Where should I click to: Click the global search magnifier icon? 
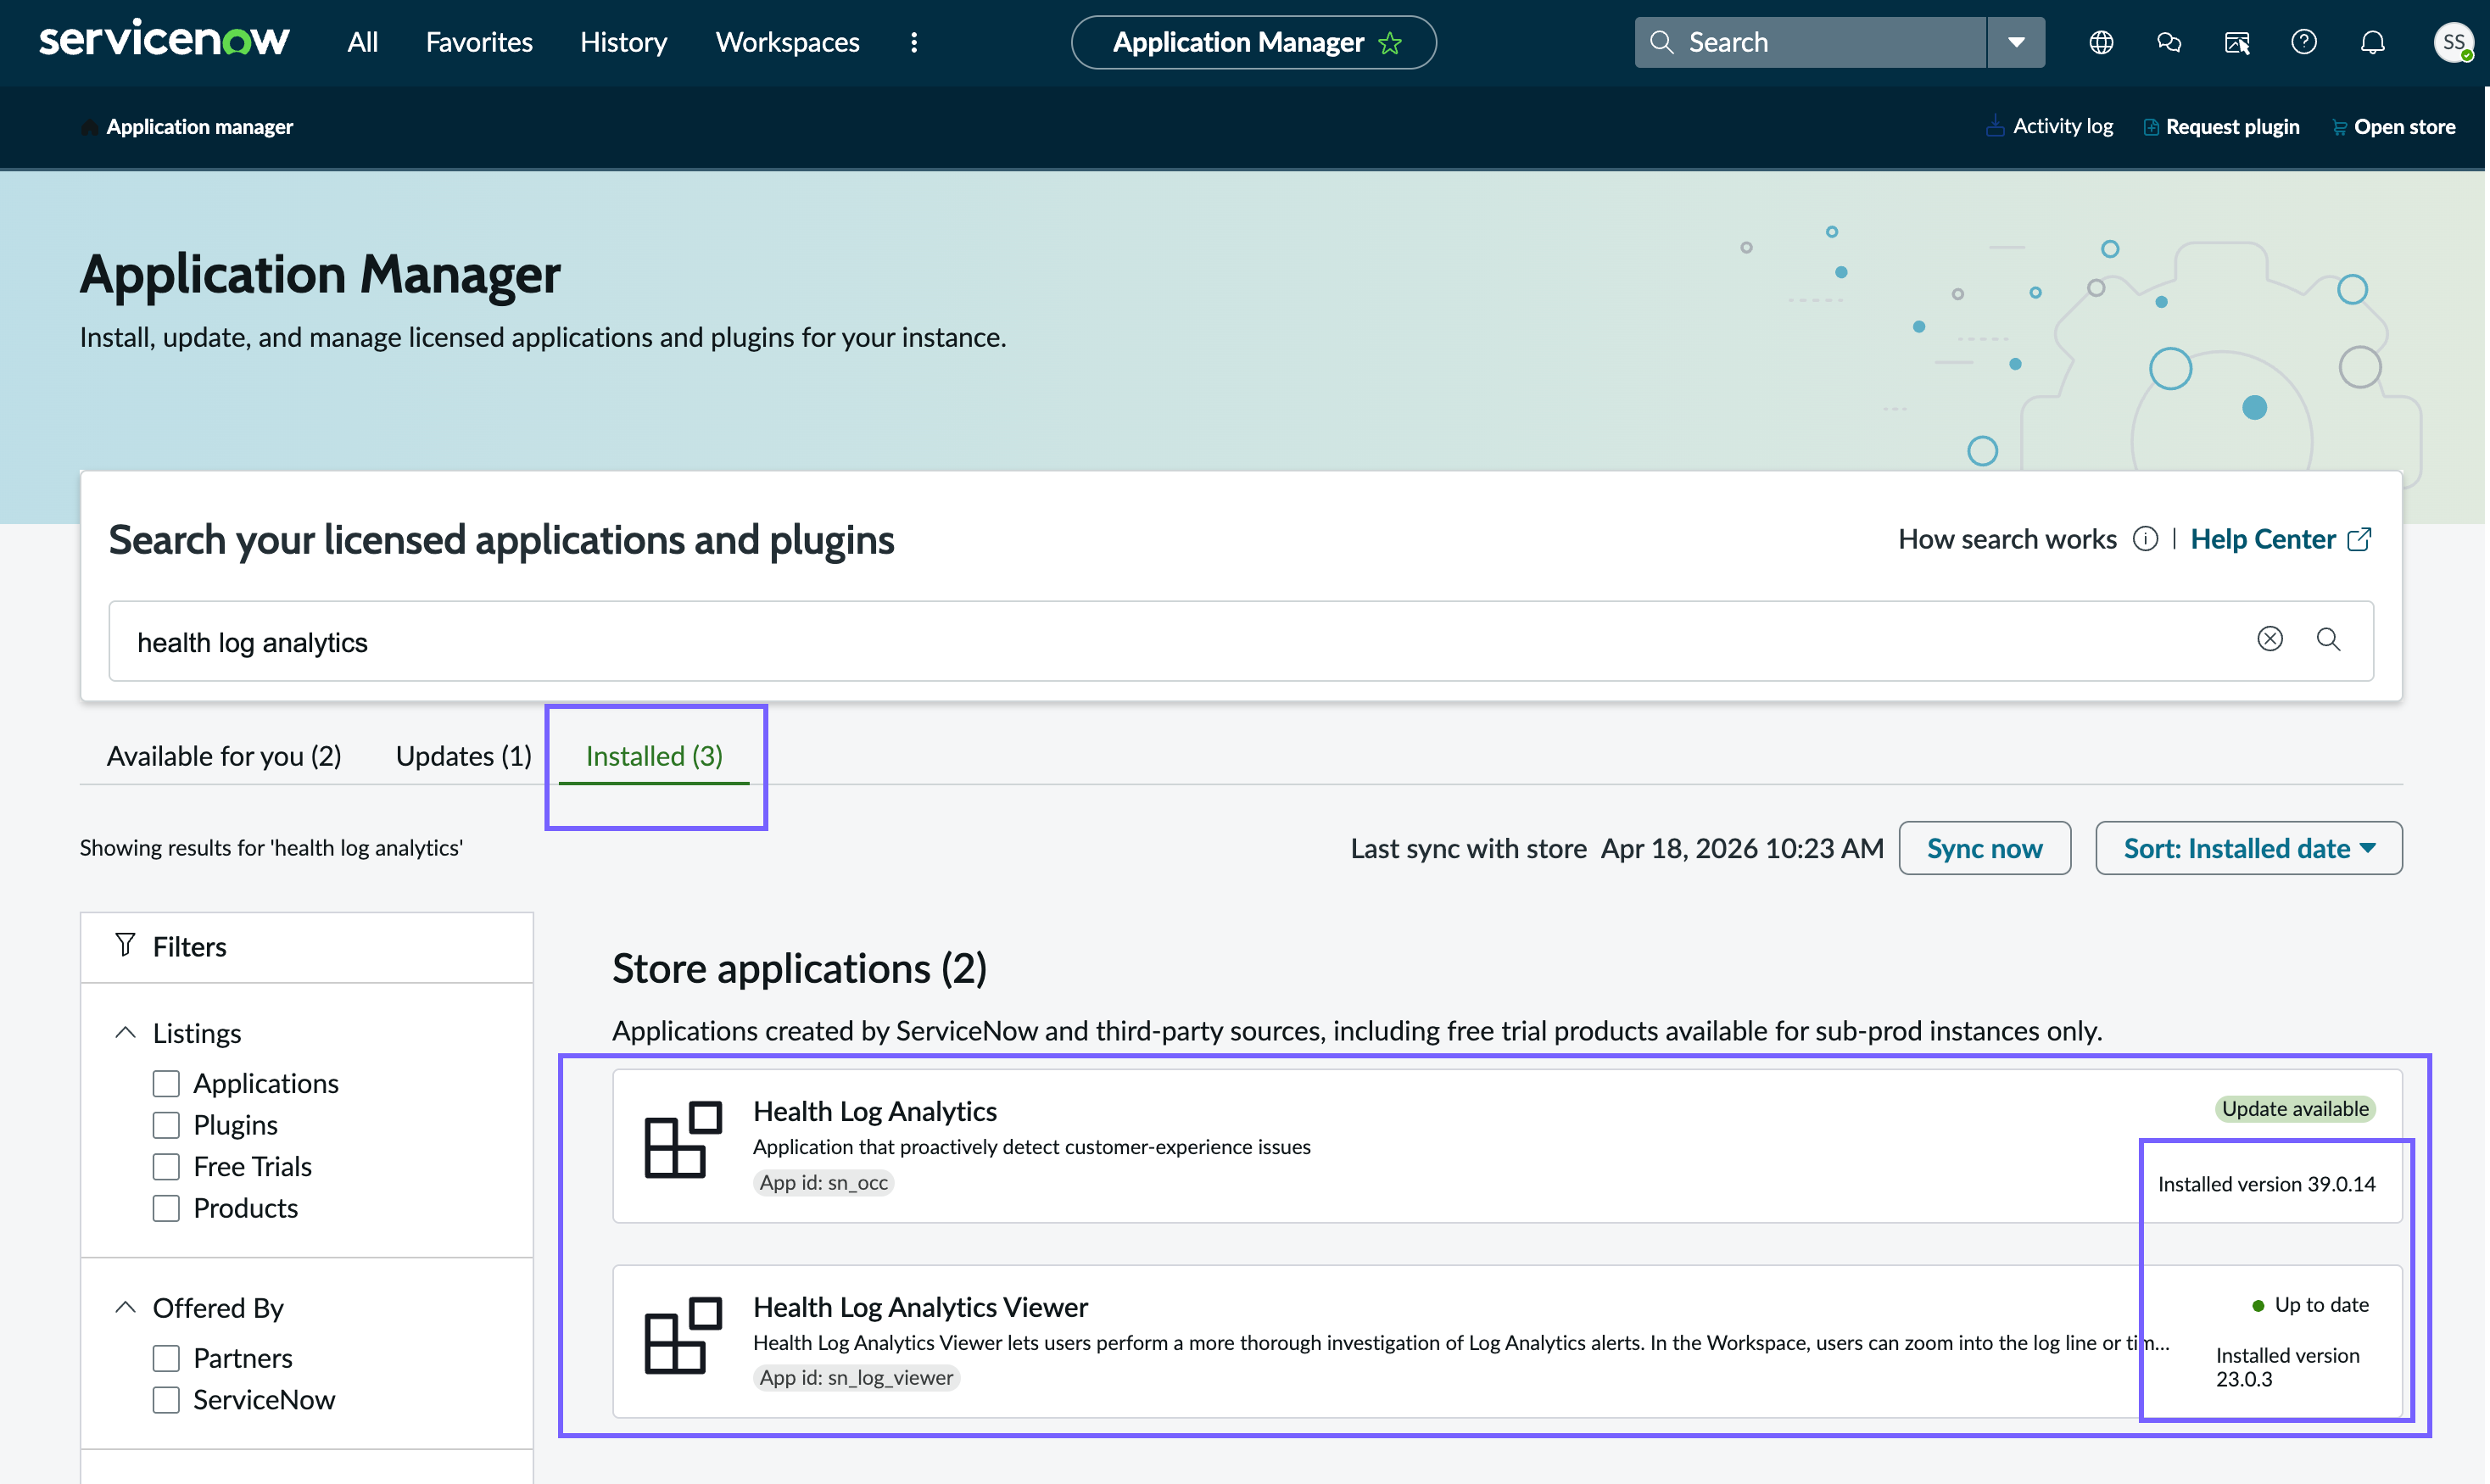(x=1661, y=42)
